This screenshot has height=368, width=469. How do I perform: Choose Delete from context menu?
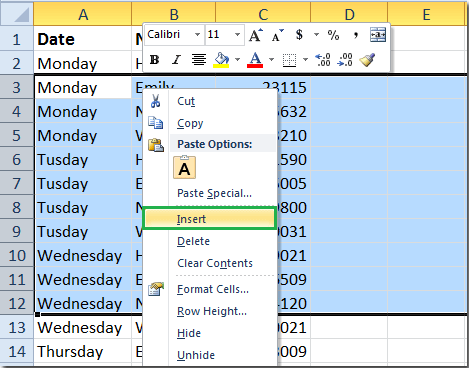pos(210,241)
